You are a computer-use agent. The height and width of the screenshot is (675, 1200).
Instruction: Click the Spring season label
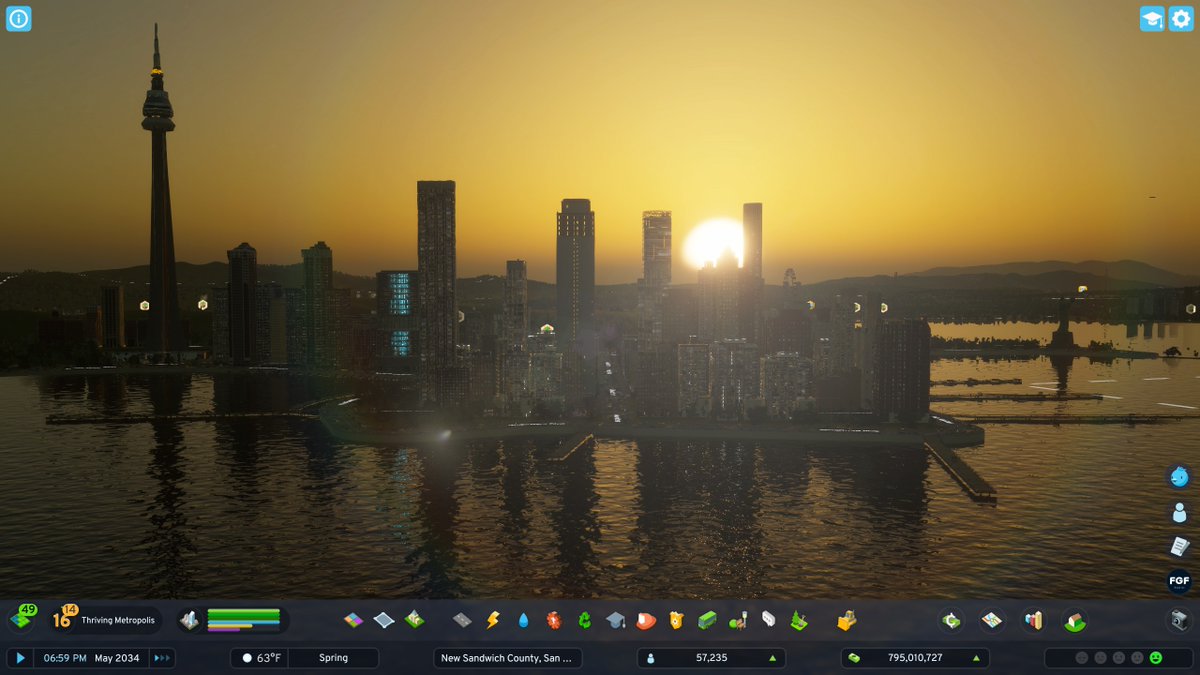334,658
